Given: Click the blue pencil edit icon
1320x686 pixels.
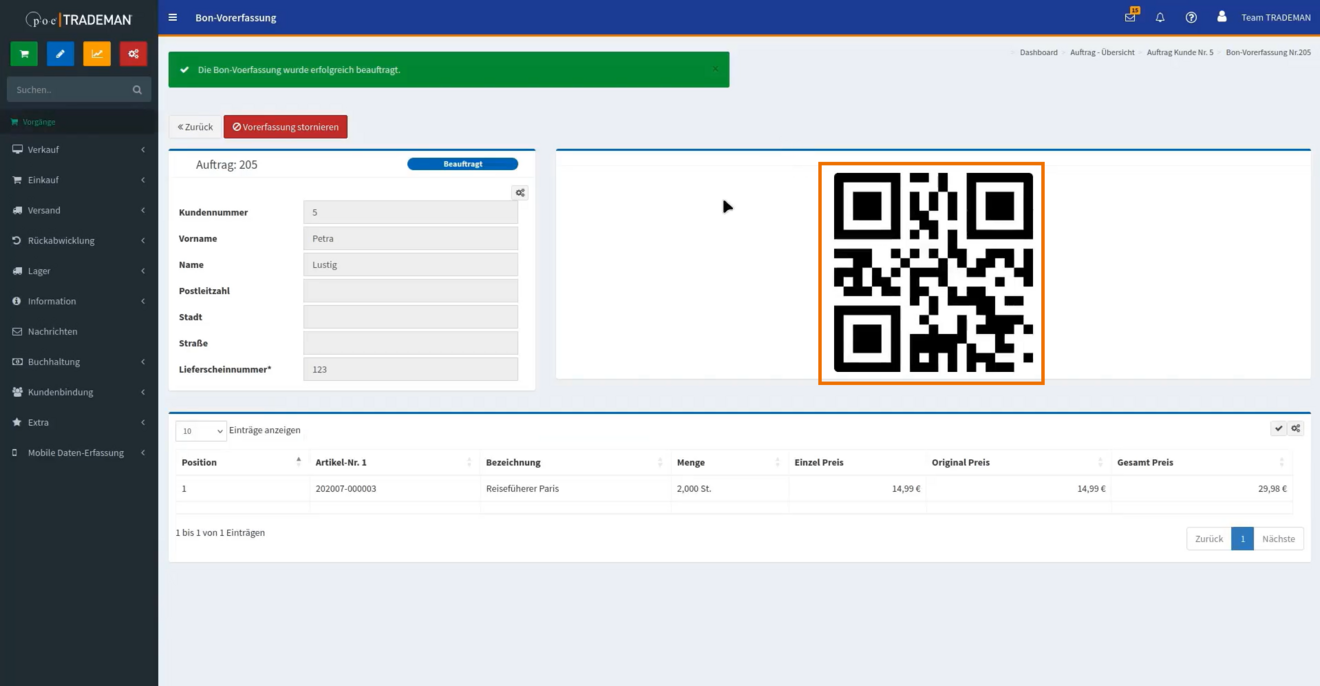Looking at the screenshot, I should click(60, 53).
